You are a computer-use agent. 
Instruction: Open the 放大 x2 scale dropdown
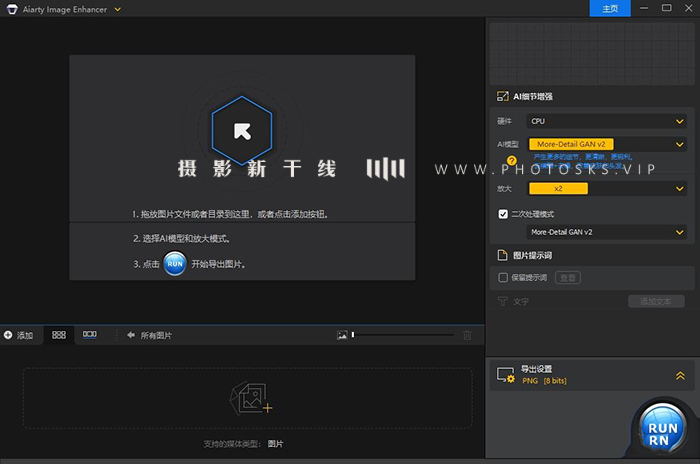607,188
